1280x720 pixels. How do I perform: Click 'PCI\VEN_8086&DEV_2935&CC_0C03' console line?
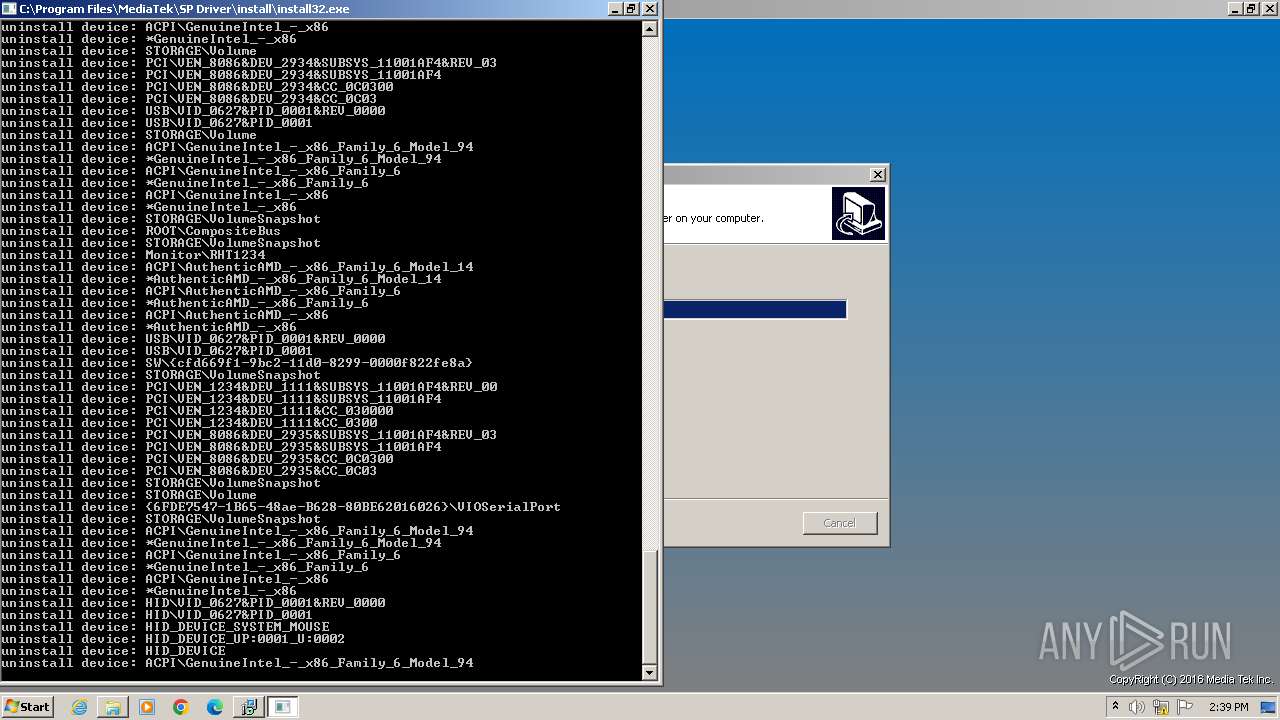click(x=189, y=471)
